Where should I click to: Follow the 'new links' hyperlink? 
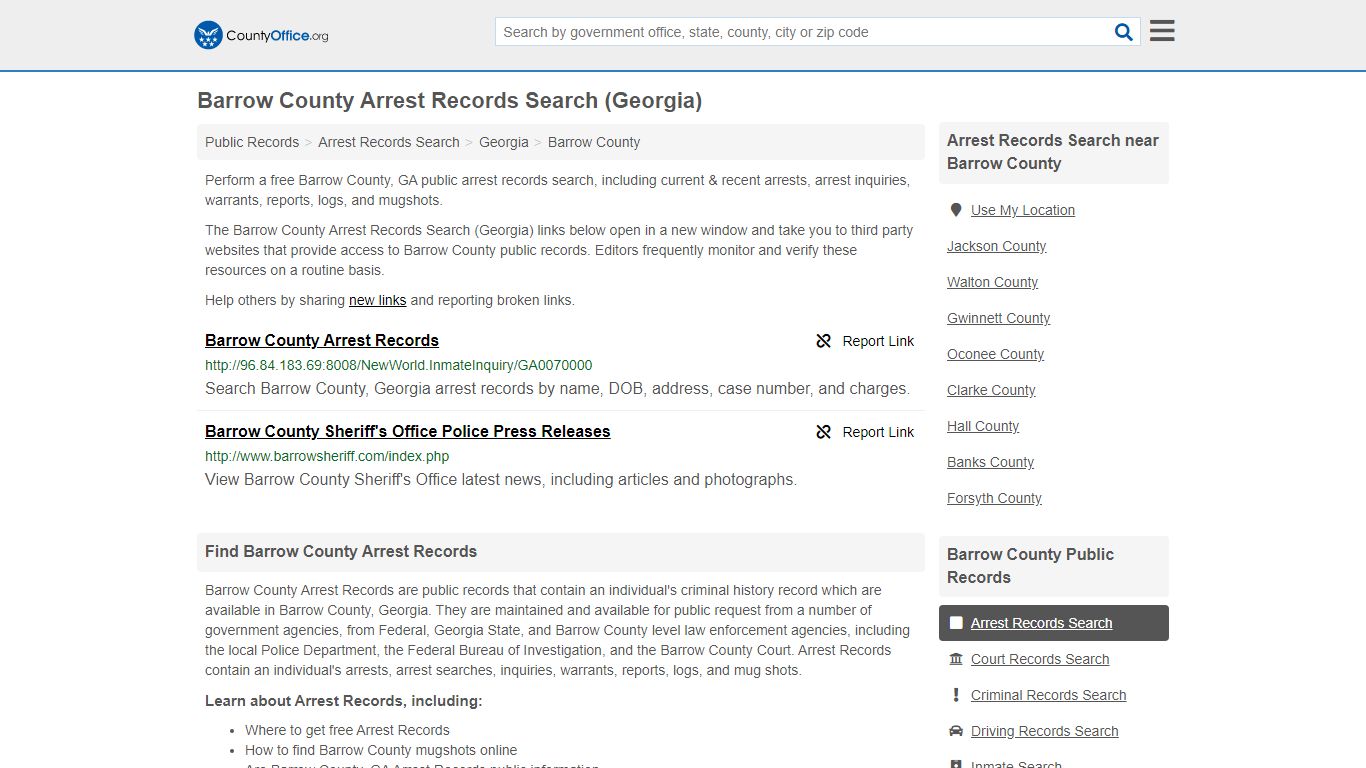[x=377, y=300]
